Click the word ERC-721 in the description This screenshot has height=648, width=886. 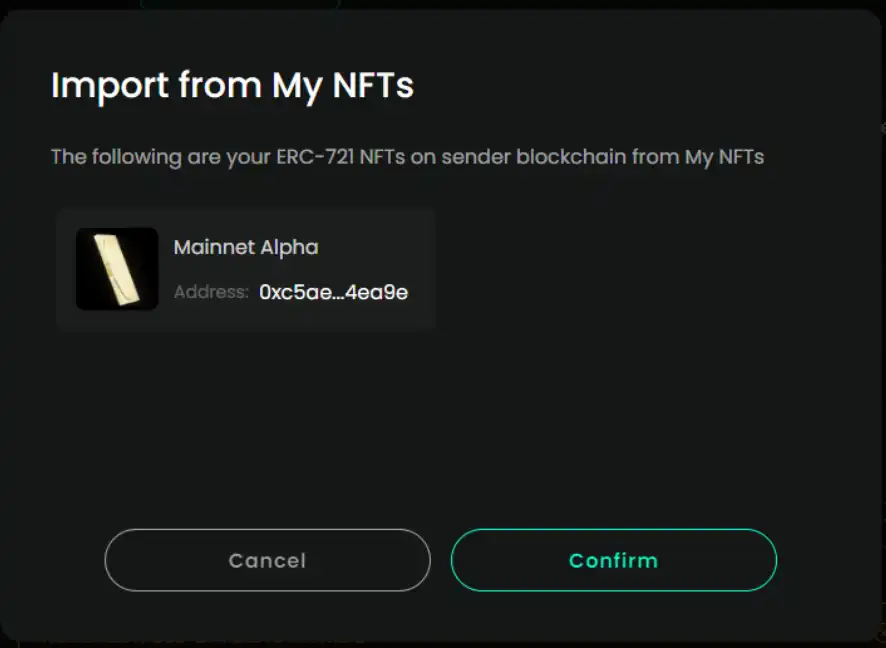(x=315, y=156)
